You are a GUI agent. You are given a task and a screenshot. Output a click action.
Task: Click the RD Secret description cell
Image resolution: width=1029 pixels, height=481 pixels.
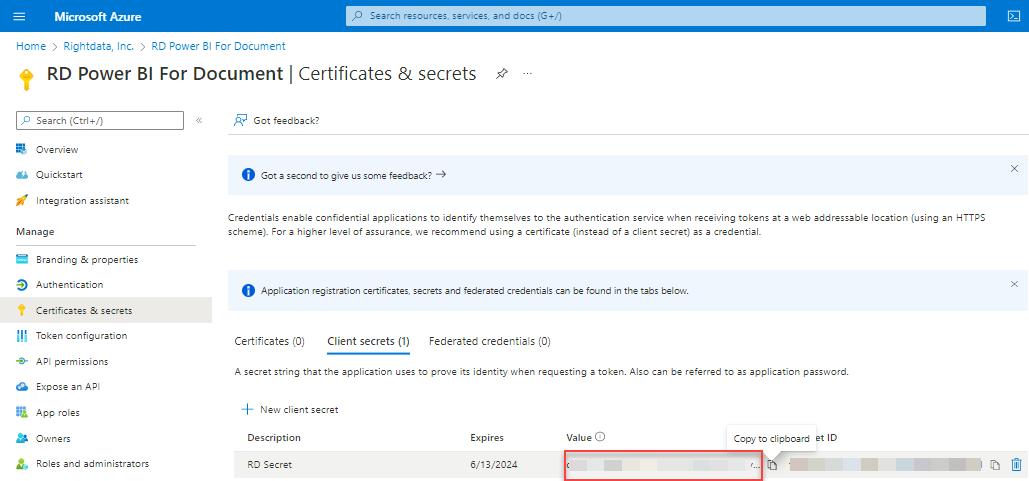(270, 465)
